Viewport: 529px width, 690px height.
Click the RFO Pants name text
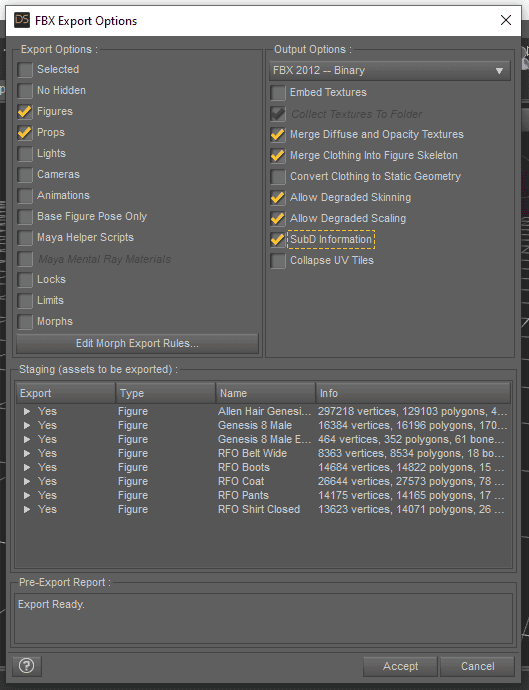(243, 495)
